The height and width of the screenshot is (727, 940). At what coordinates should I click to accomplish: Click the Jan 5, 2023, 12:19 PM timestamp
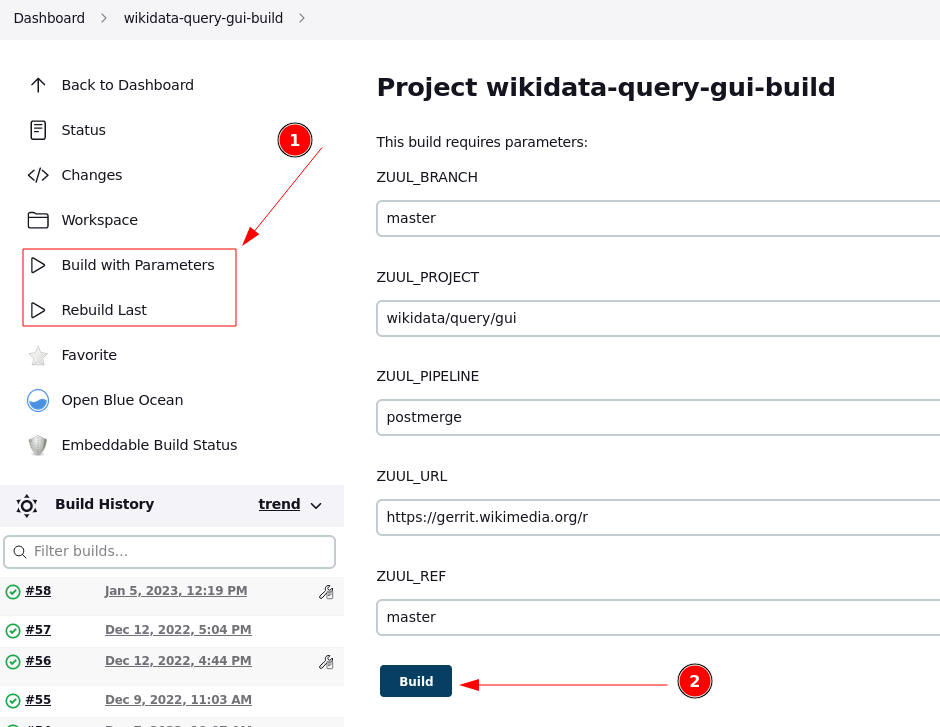176,591
